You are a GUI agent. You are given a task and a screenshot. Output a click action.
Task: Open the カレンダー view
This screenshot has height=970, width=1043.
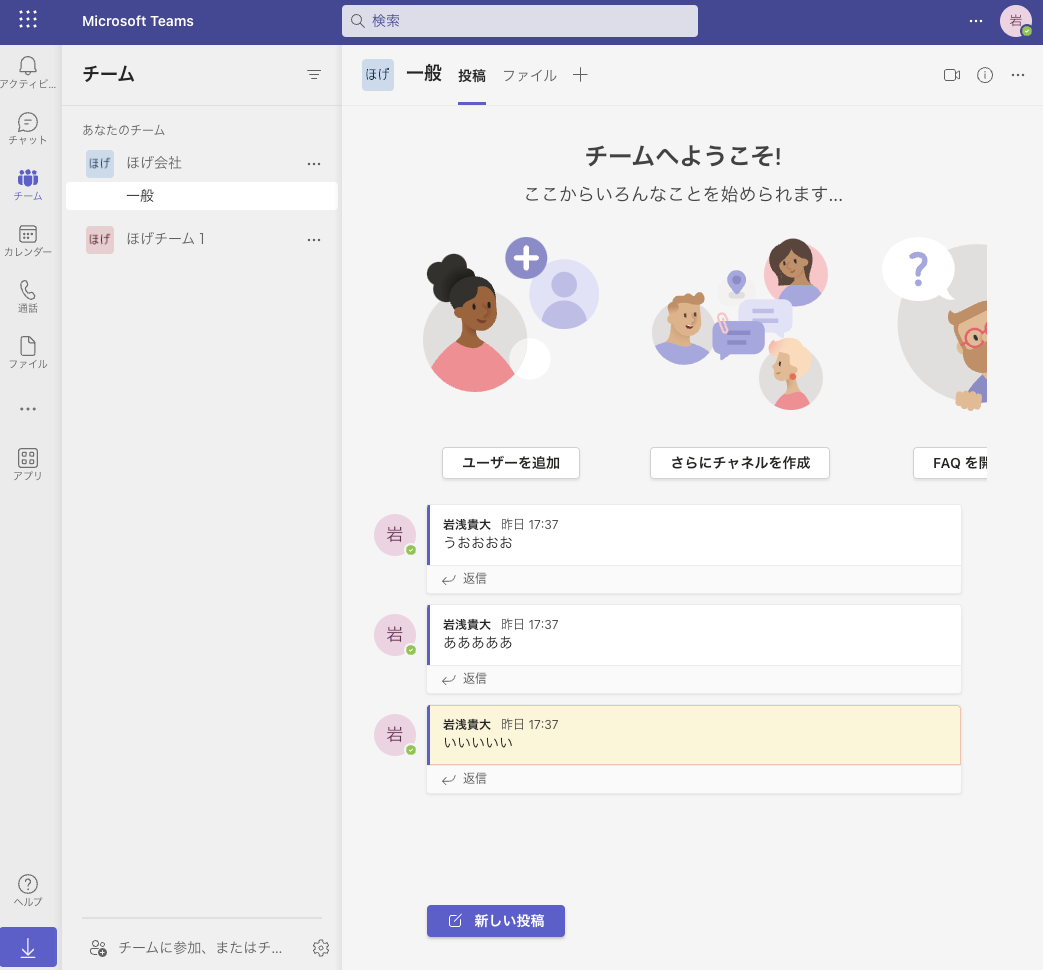28,240
